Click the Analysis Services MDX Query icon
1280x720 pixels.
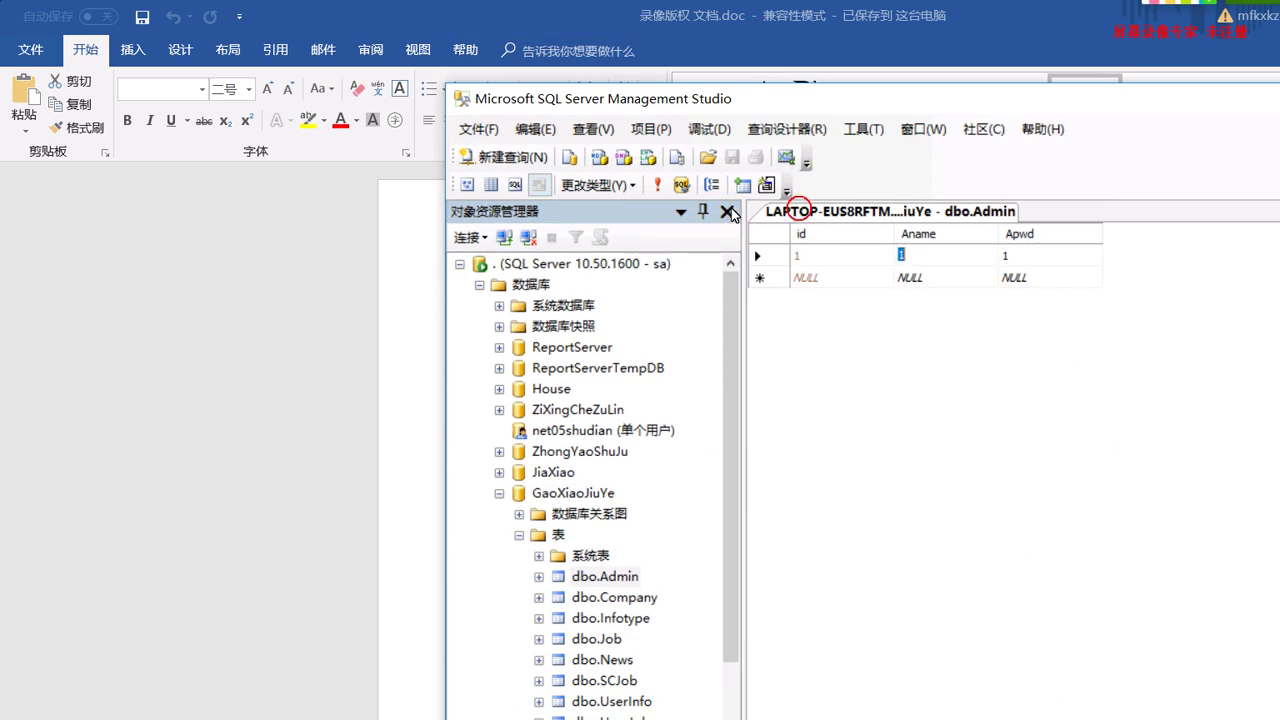point(599,157)
